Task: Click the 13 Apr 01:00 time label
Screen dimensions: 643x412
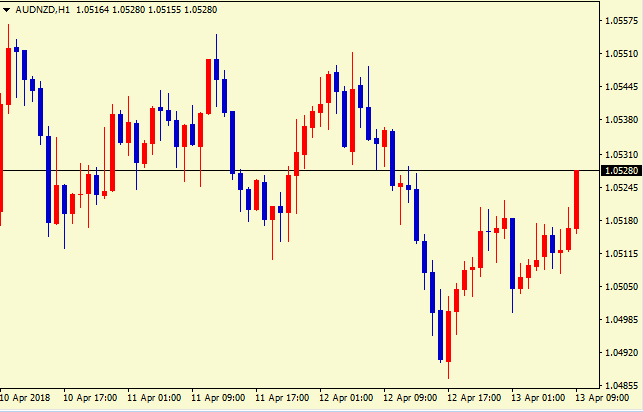Action: click(540, 398)
